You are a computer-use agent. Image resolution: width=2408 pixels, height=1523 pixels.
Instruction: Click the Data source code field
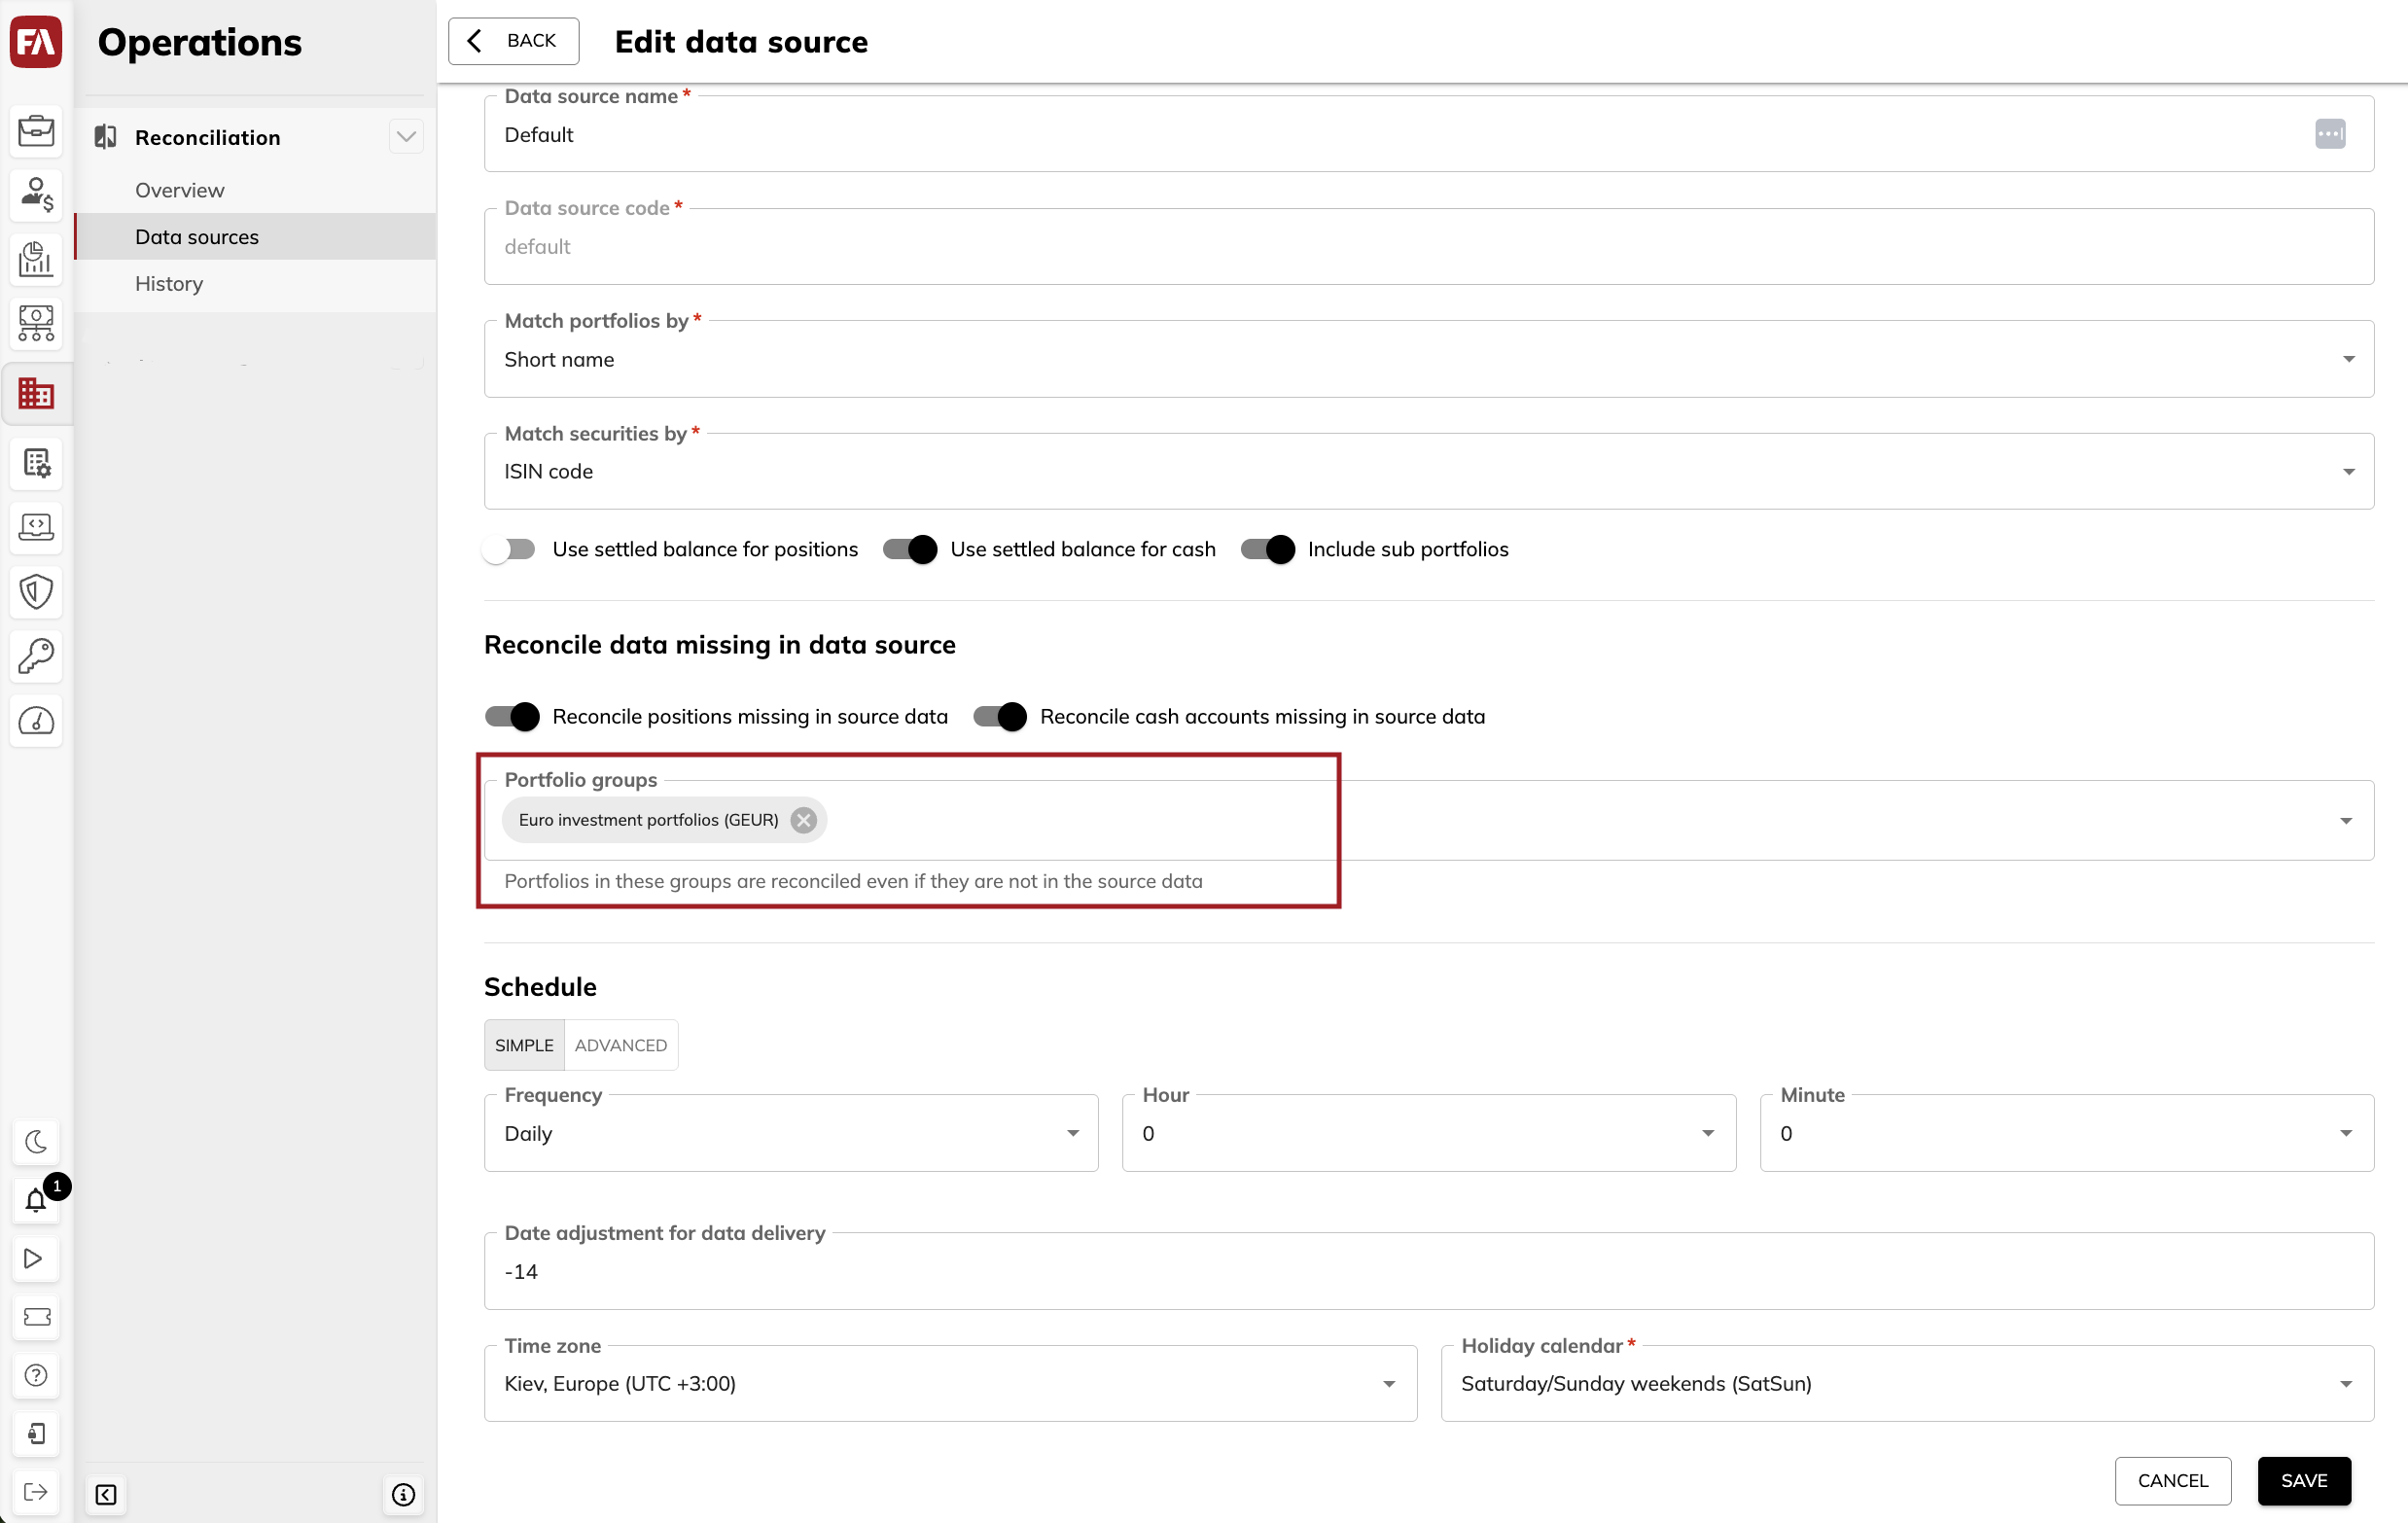point(1428,246)
